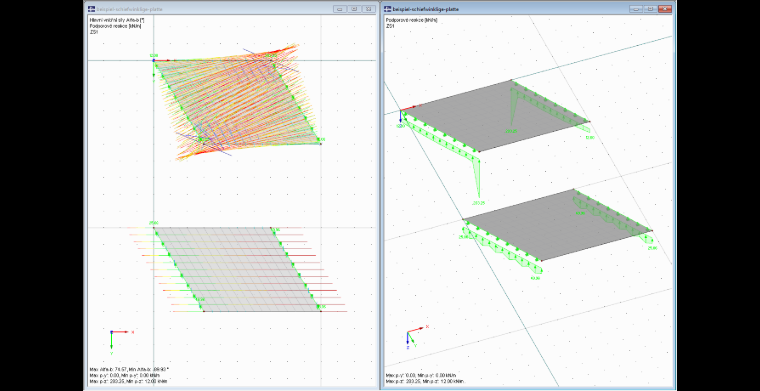Click the 'ZS1' load case label in left window
The height and width of the screenshot is (391, 760).
click(93, 31)
